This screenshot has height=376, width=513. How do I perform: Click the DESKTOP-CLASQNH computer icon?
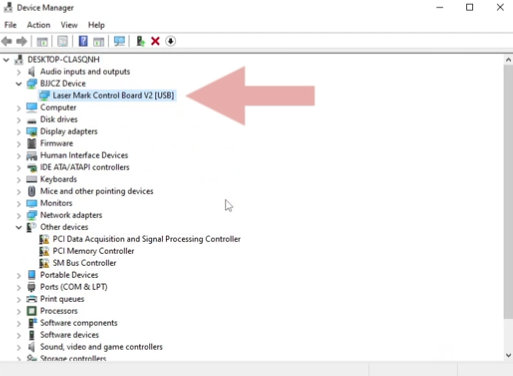pos(19,60)
